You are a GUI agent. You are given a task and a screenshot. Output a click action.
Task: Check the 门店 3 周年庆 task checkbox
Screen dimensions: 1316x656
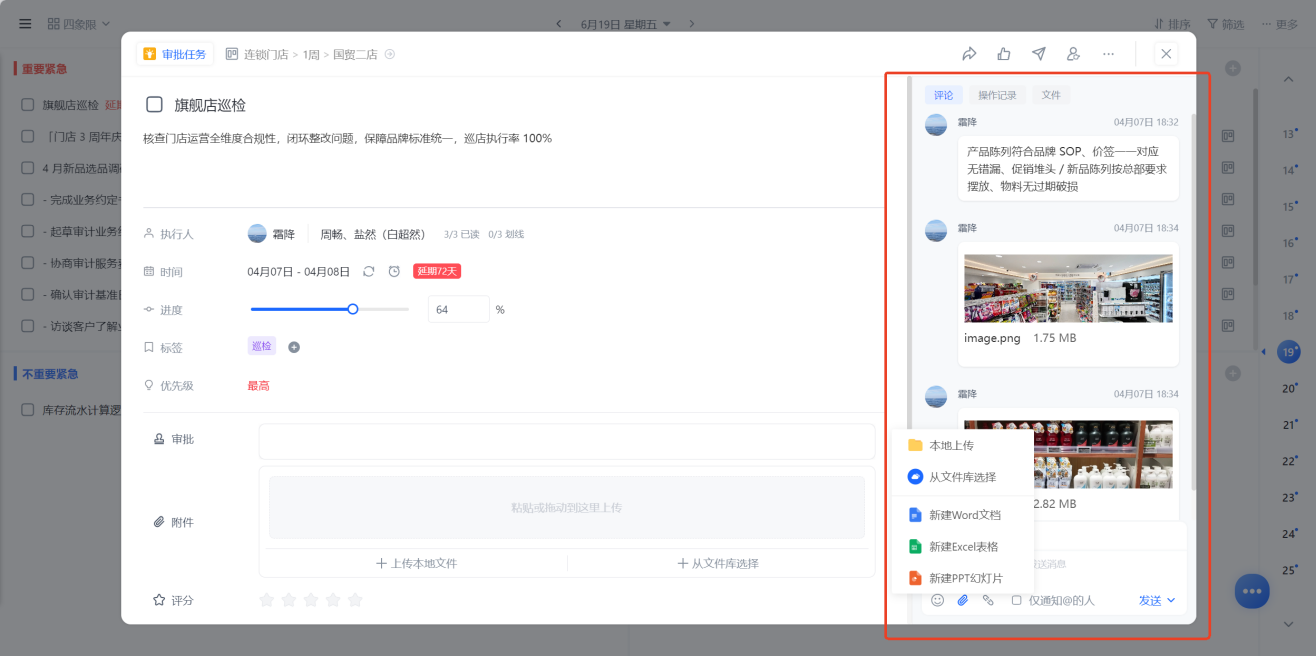point(28,137)
